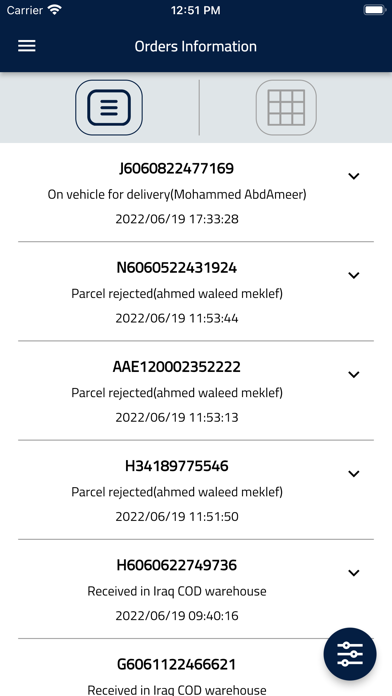Select order number J6060822477169
The width and height of the screenshot is (392, 696).
(x=177, y=169)
